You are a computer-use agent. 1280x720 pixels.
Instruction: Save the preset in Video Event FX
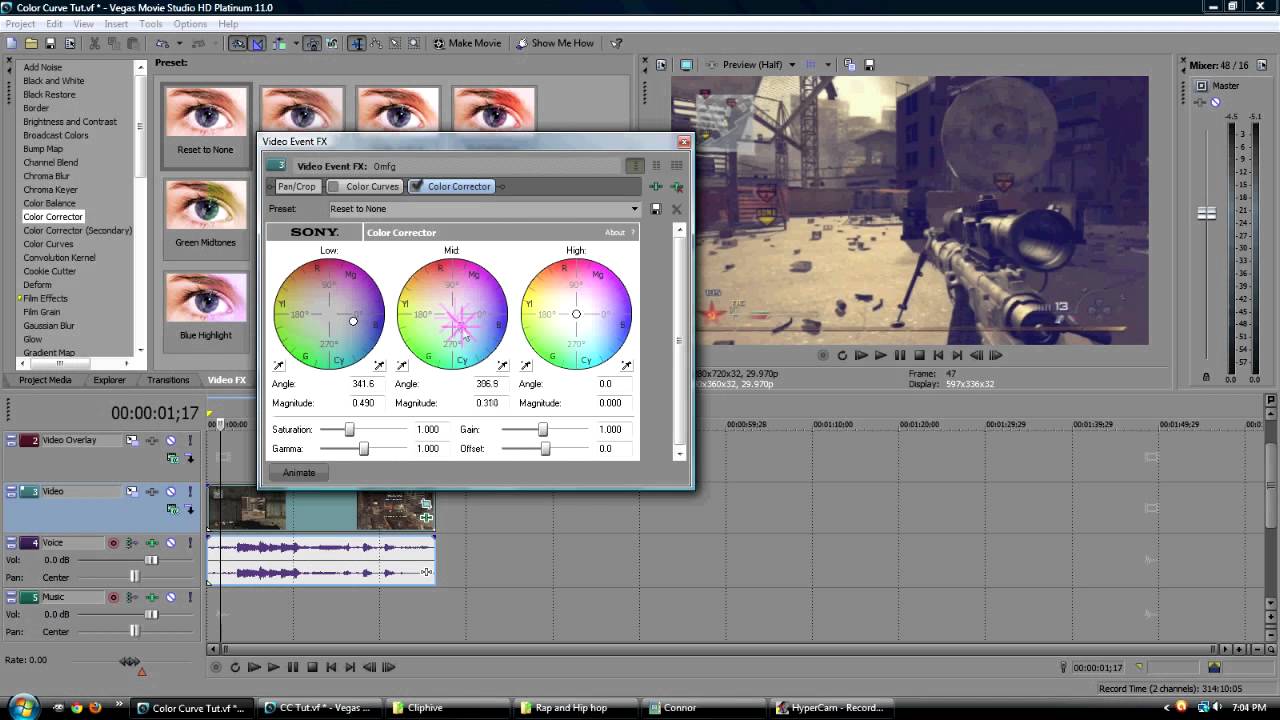[656, 209]
